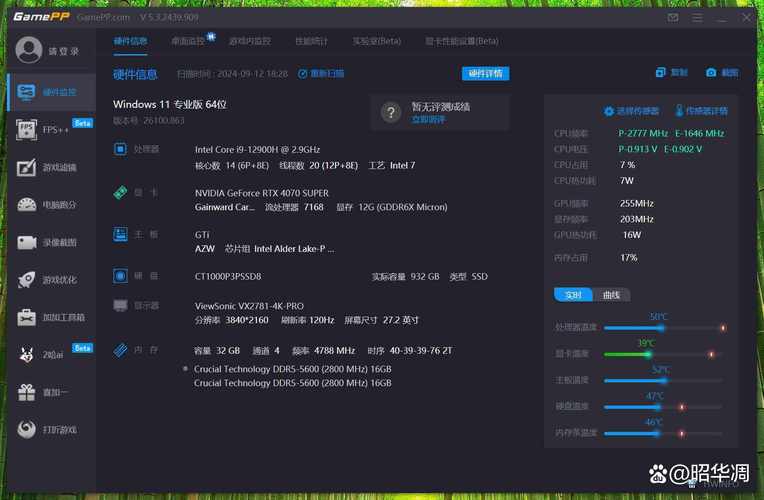Image resolution: width=764 pixels, height=500 pixels.
Task: Click the 内存条温度 memory temperature slider at 46°C
Action: pyautogui.click(x=656, y=433)
